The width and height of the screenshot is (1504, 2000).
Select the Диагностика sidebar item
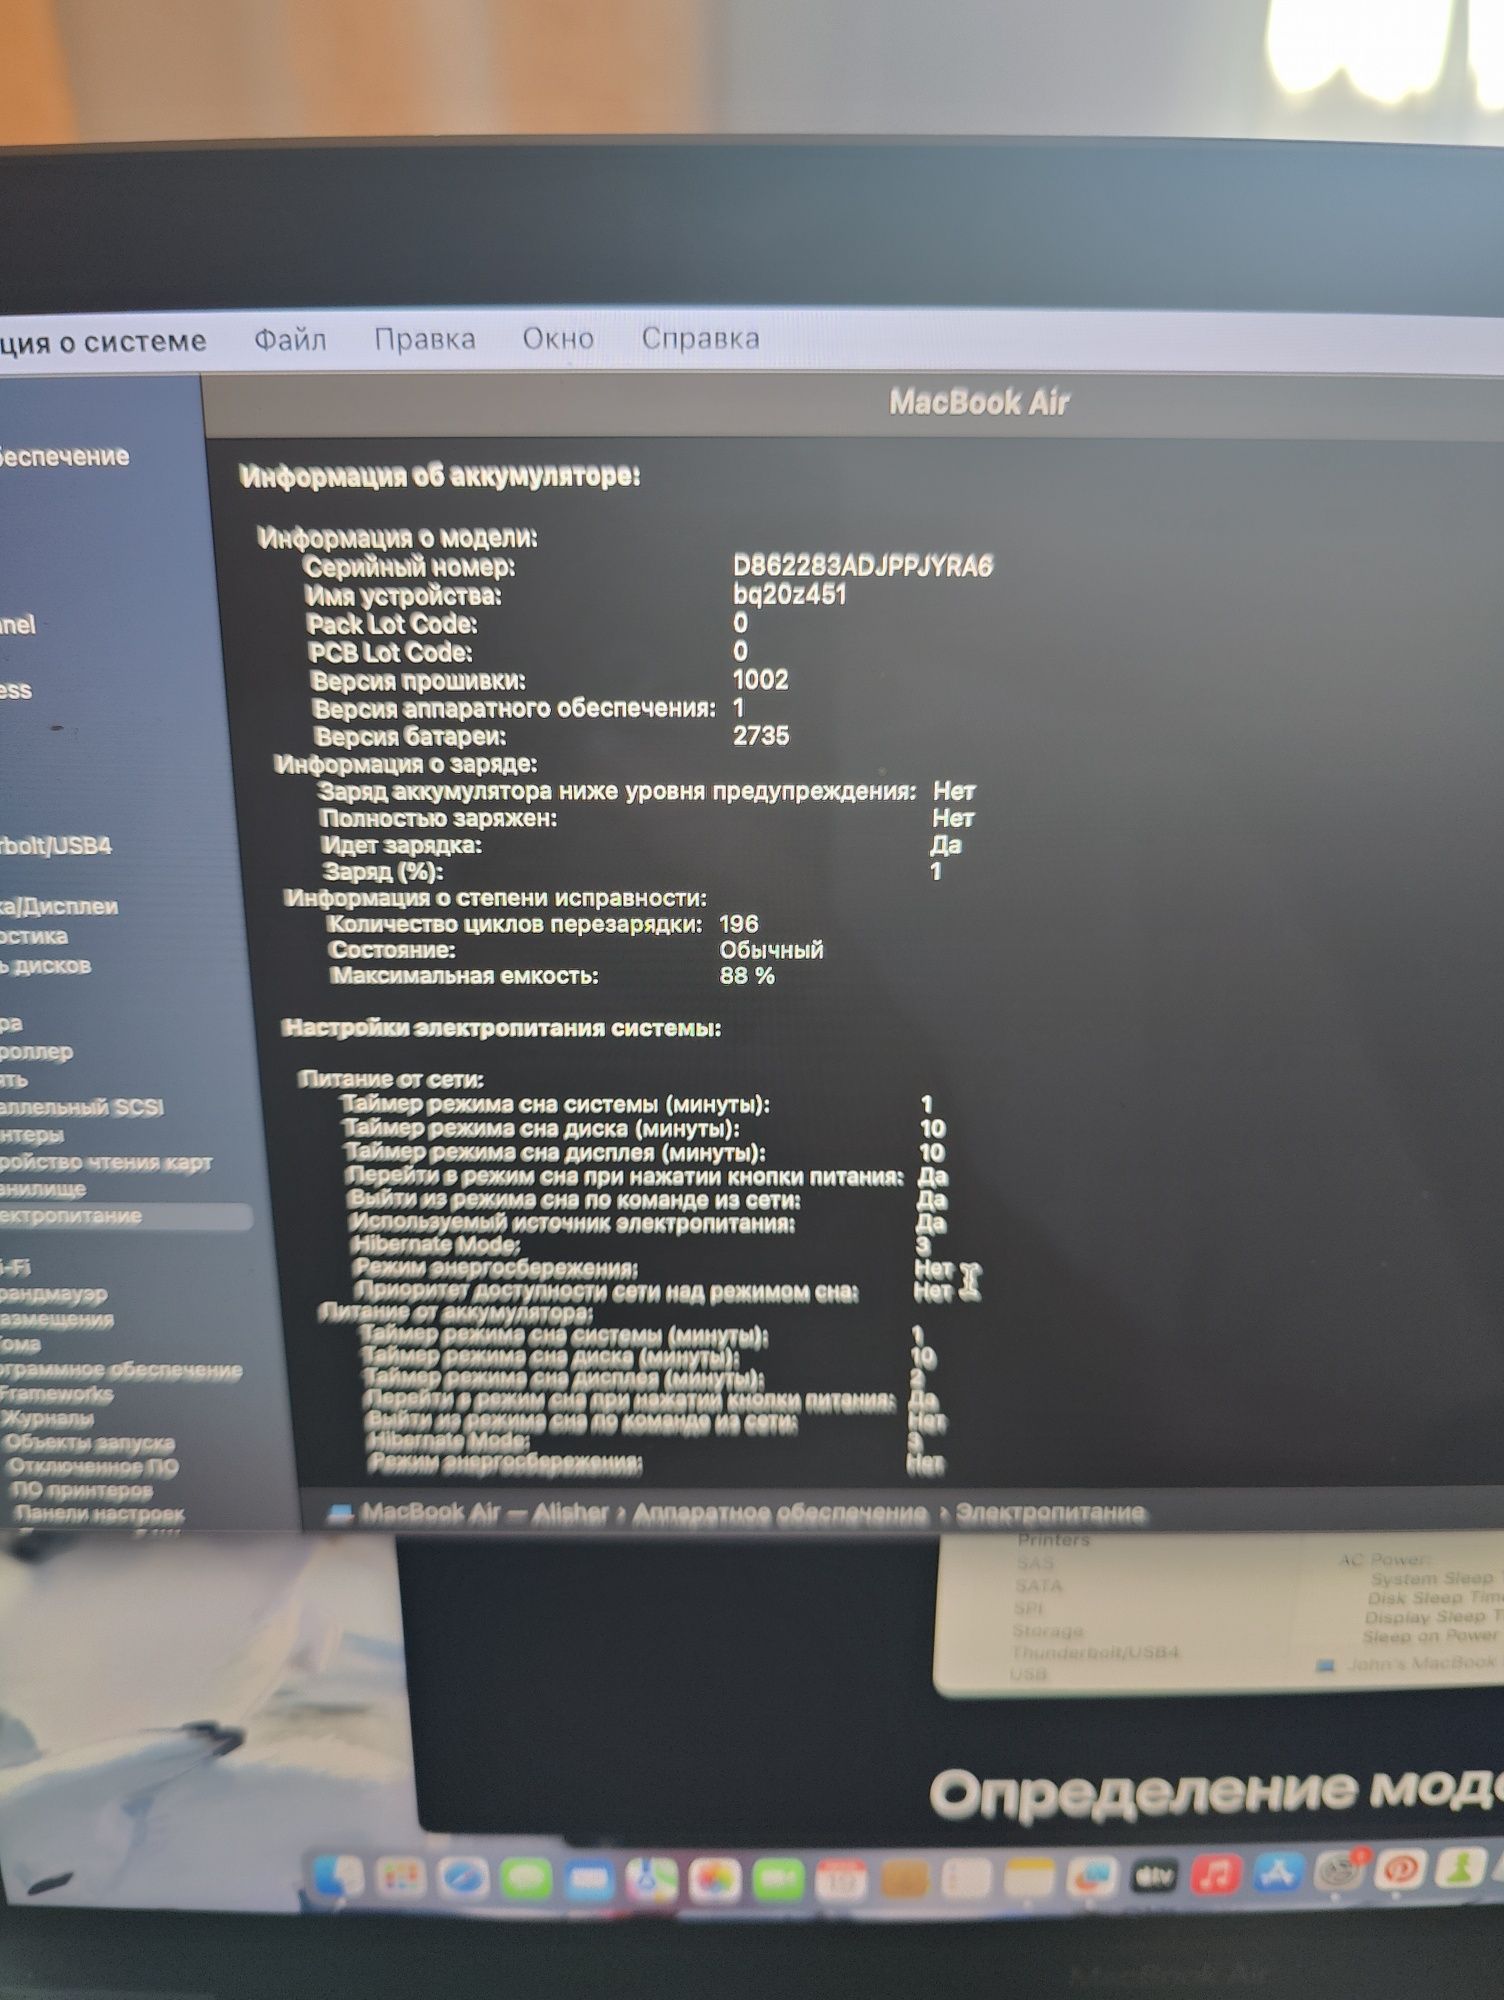[34, 936]
